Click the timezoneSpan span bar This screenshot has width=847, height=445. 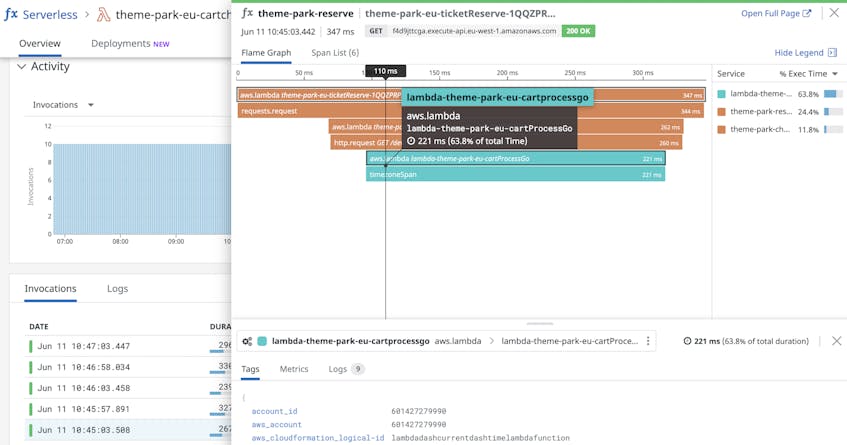click(516, 174)
